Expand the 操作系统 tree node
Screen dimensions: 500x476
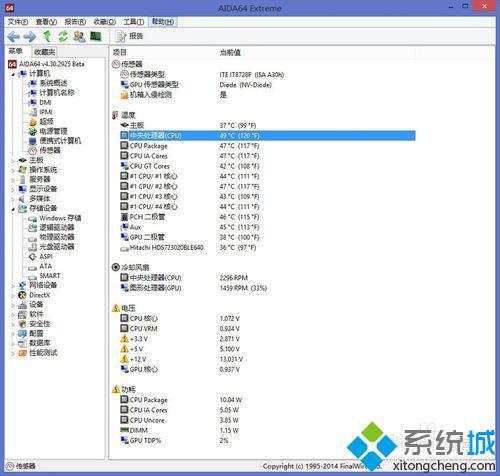click(x=13, y=170)
